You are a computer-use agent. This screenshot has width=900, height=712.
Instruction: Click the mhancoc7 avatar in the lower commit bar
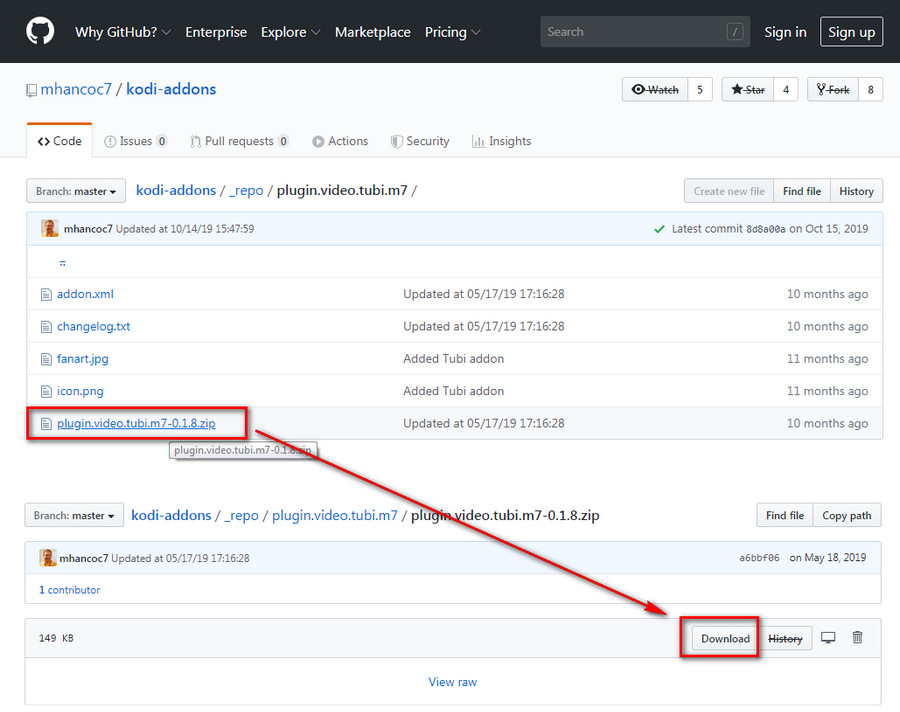coord(48,558)
